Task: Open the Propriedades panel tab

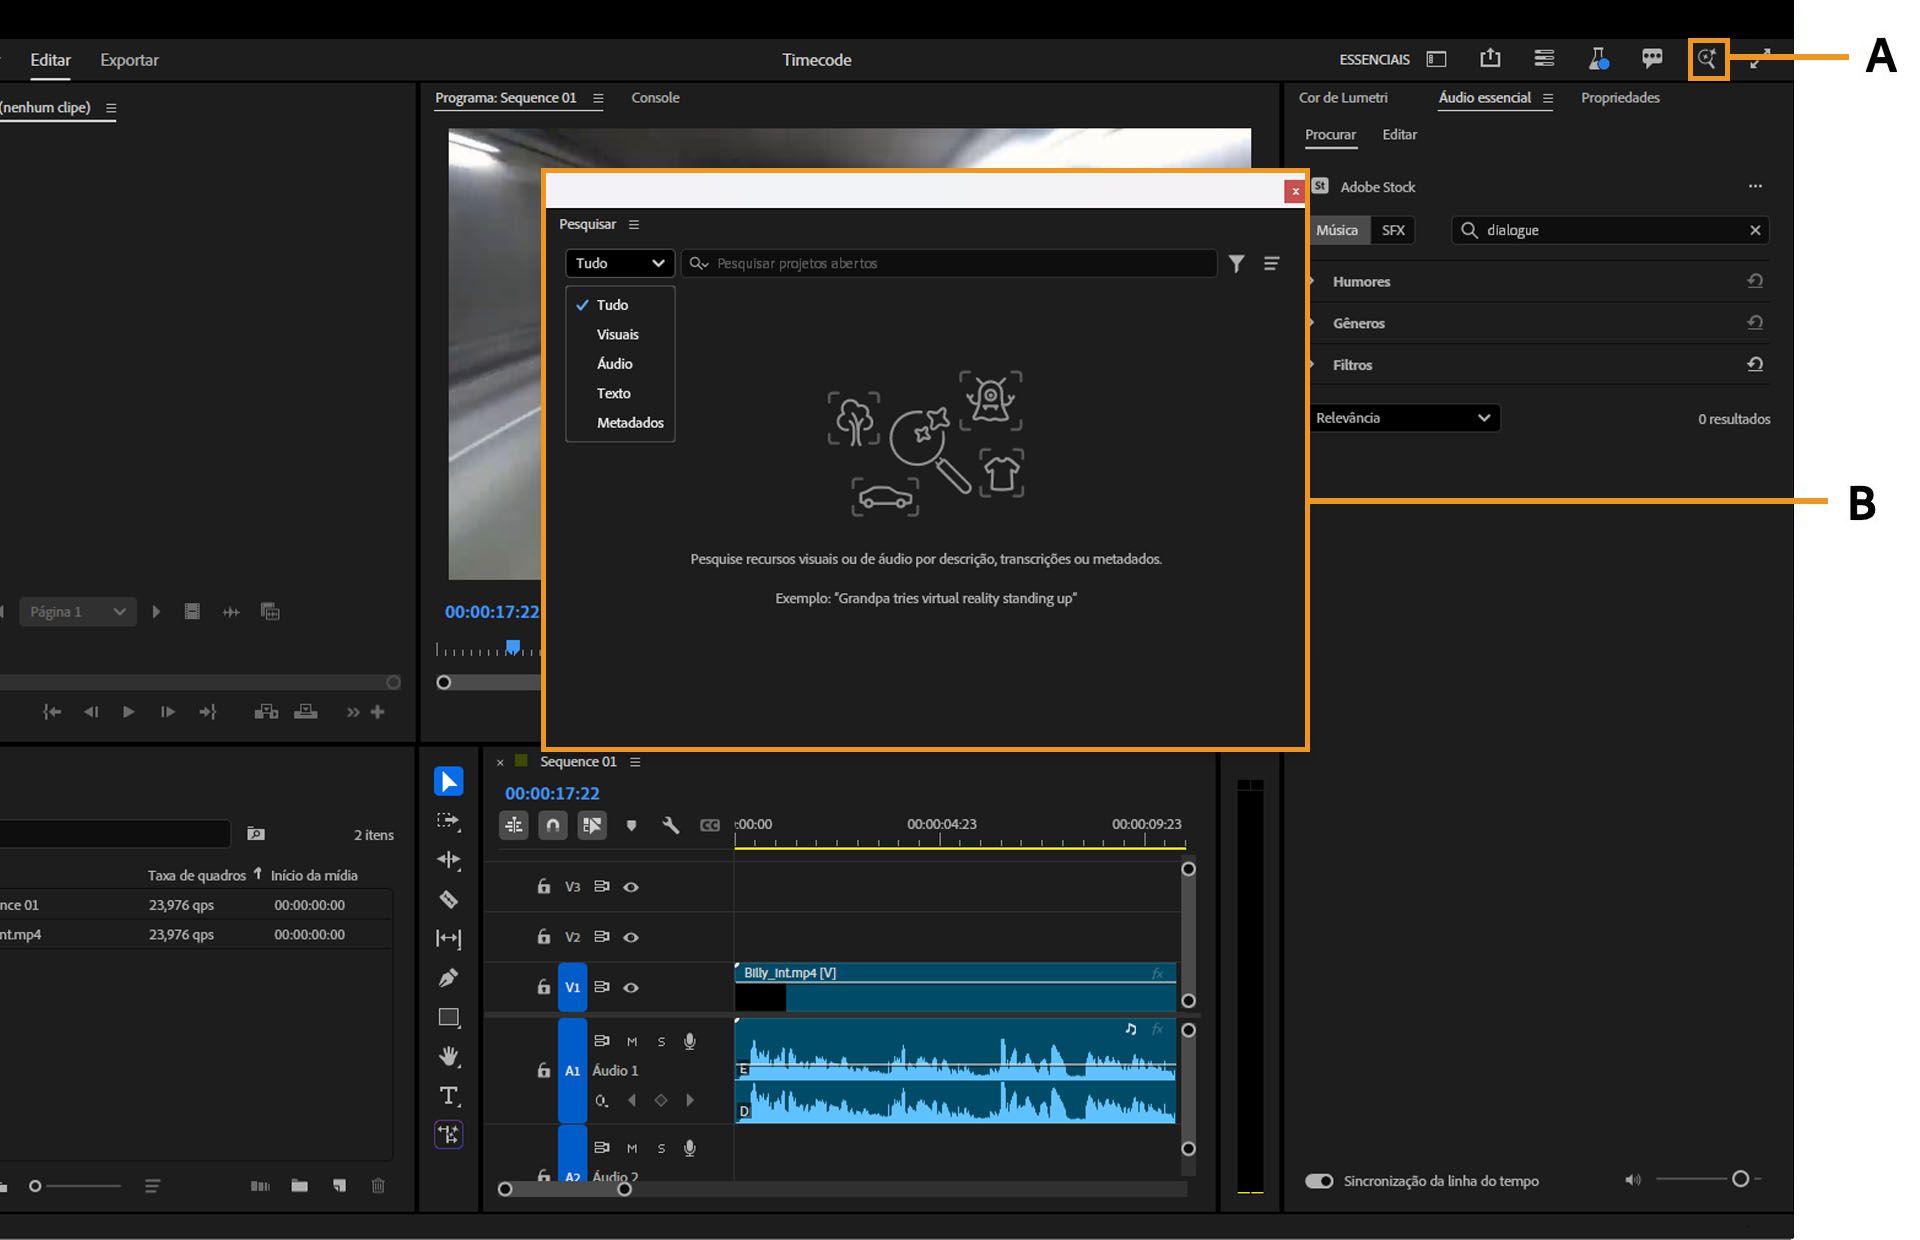Action: [x=1619, y=98]
